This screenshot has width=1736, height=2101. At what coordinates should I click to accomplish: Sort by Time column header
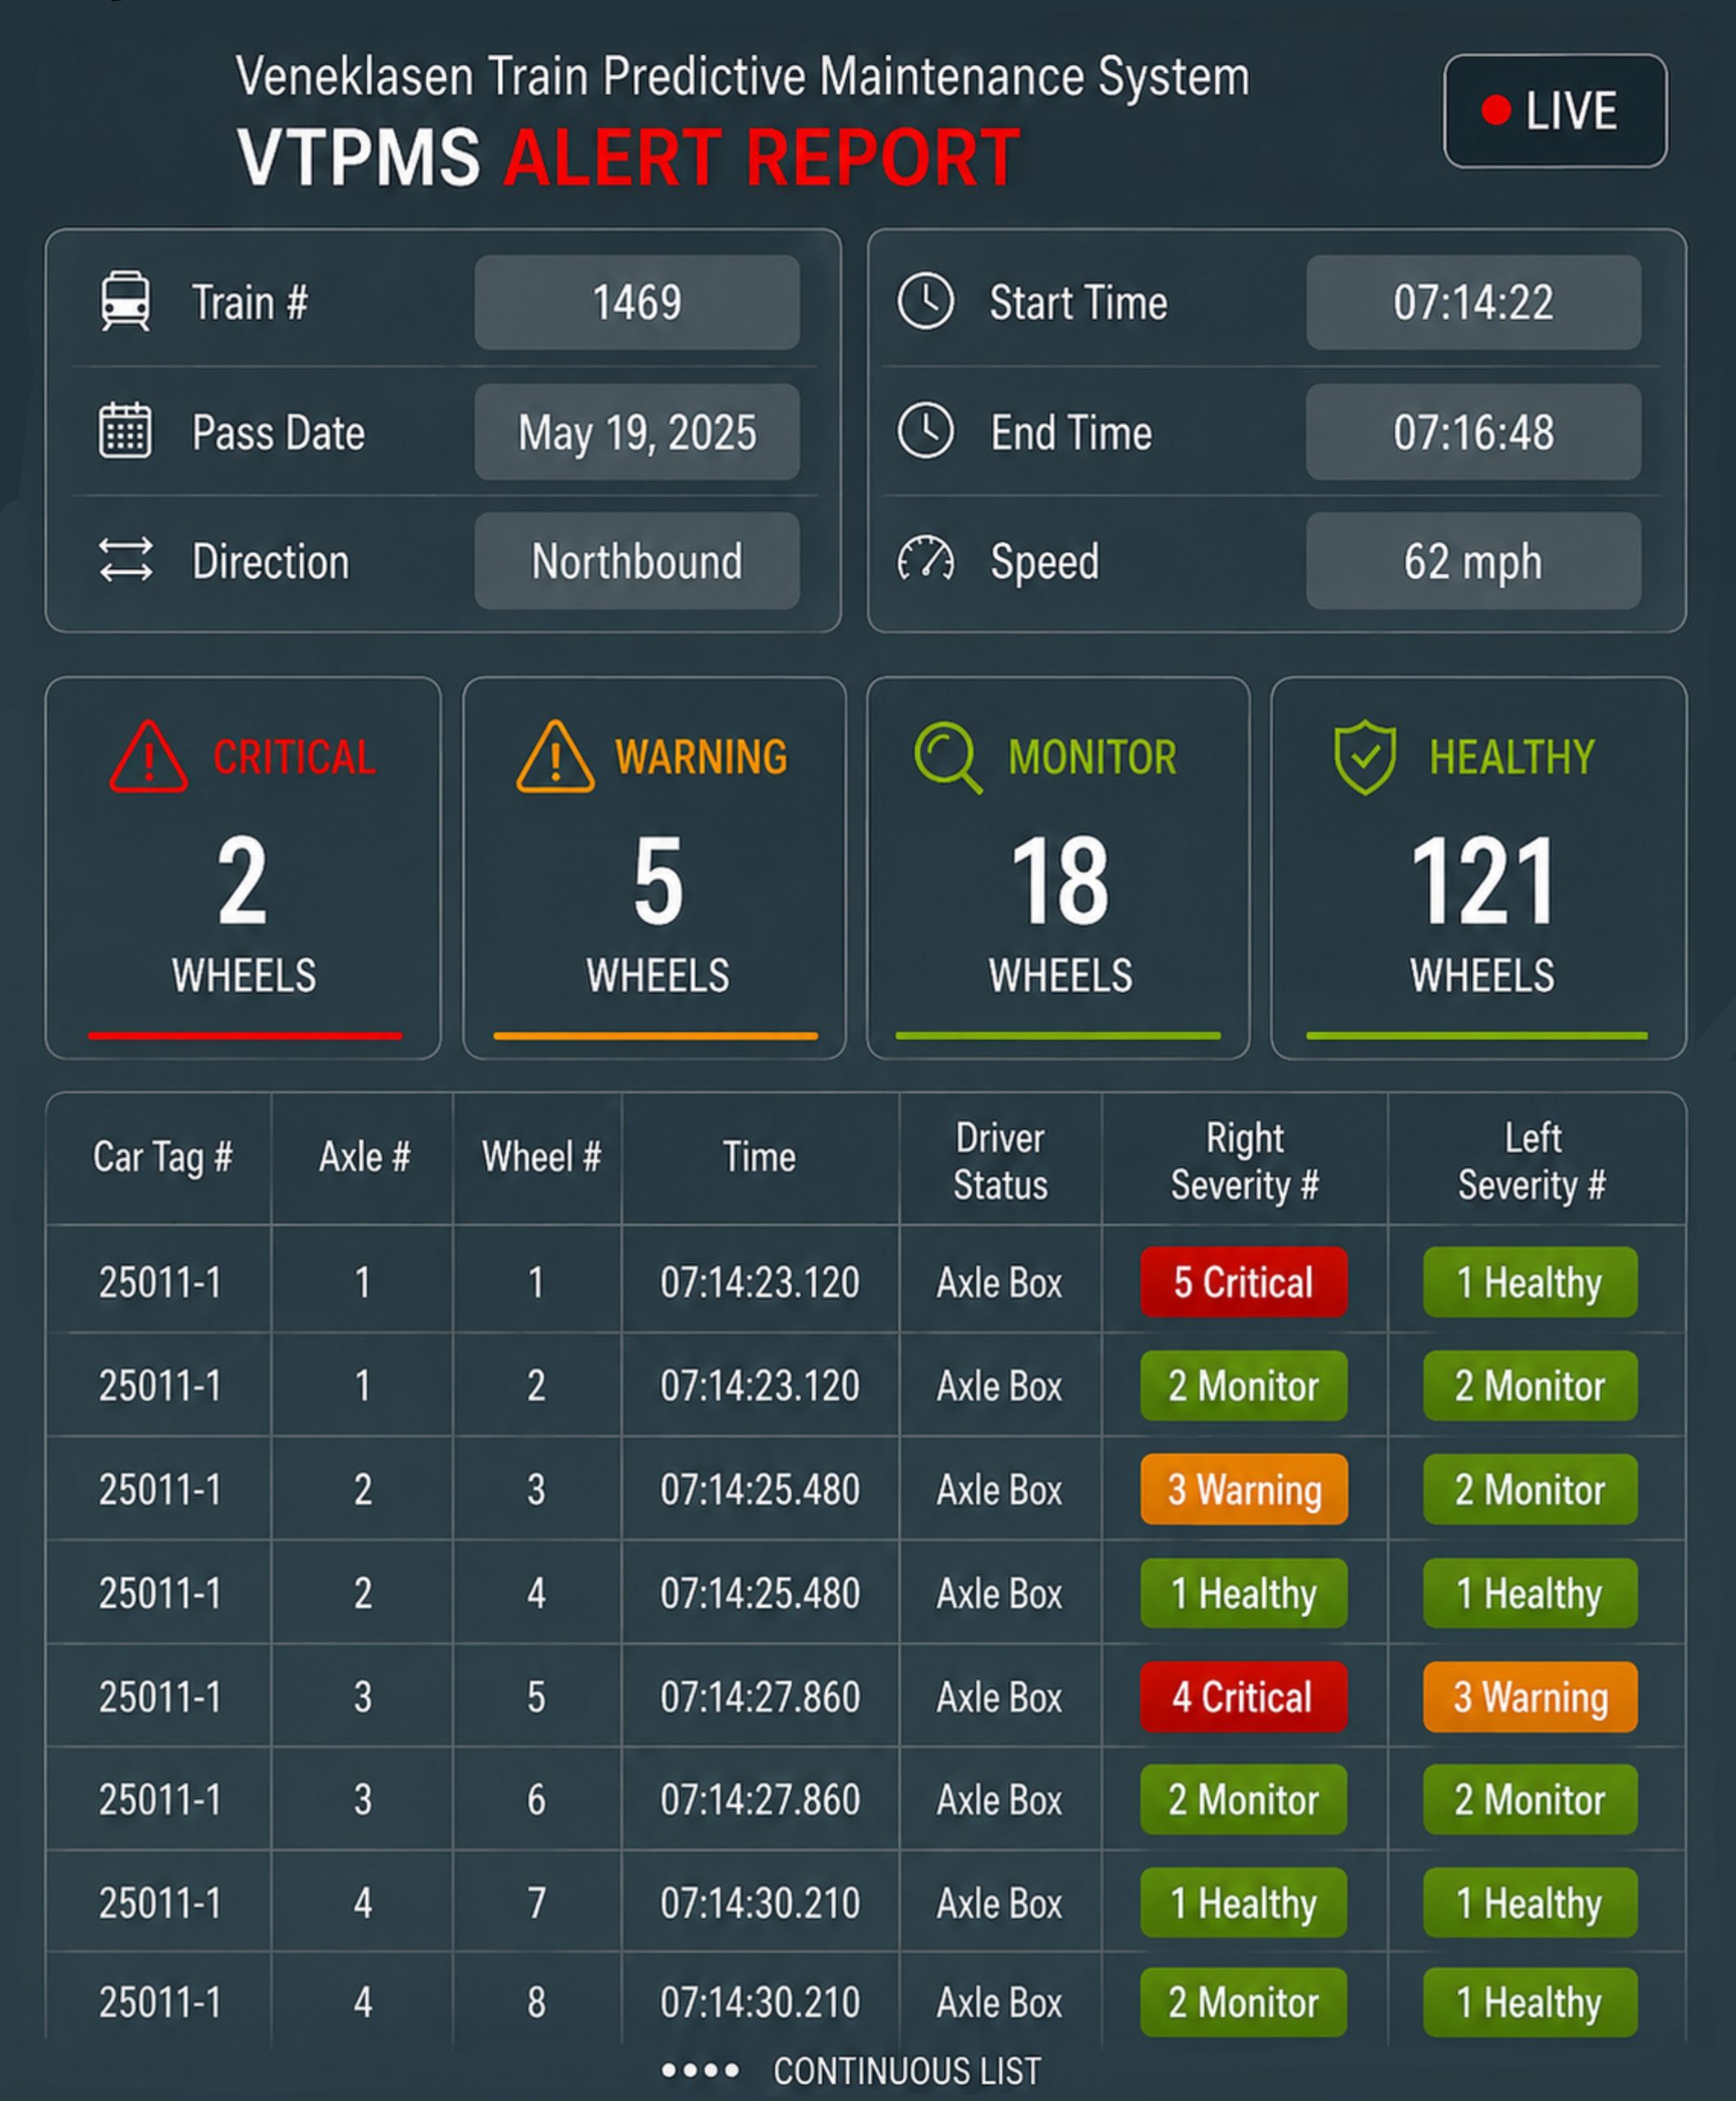pos(760,1157)
